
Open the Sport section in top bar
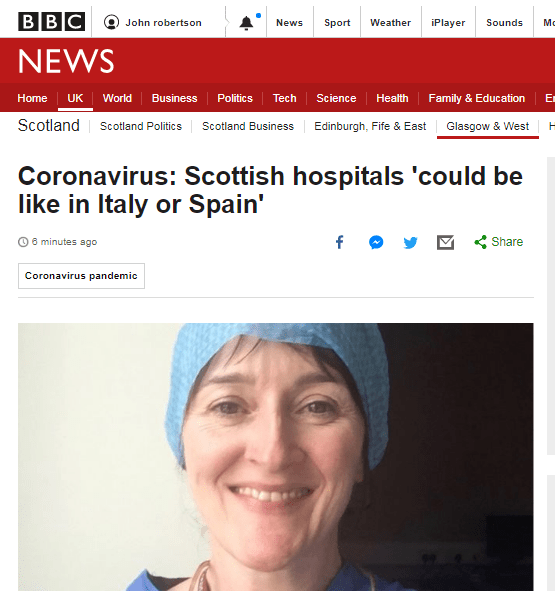coord(337,23)
